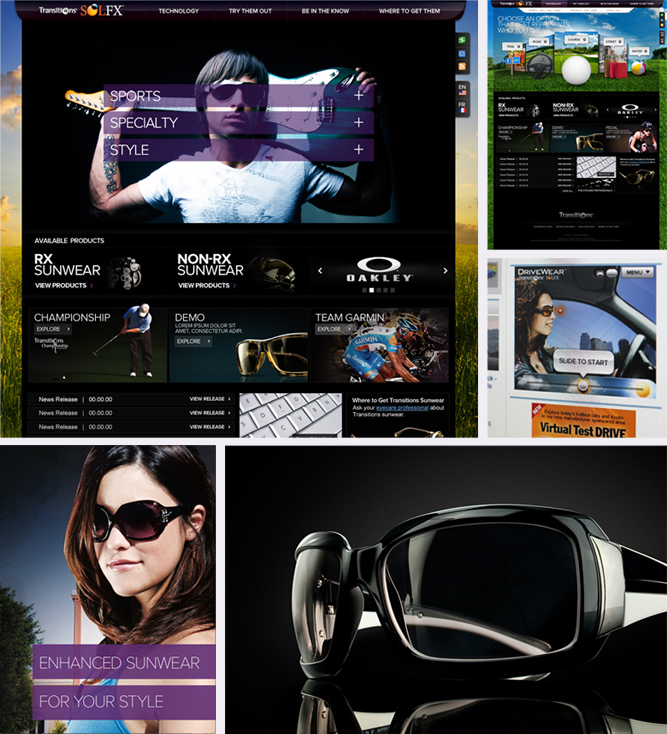Image resolution: width=667 pixels, height=734 pixels.
Task: Click the Road label in the small mockup
Action: pos(538,42)
